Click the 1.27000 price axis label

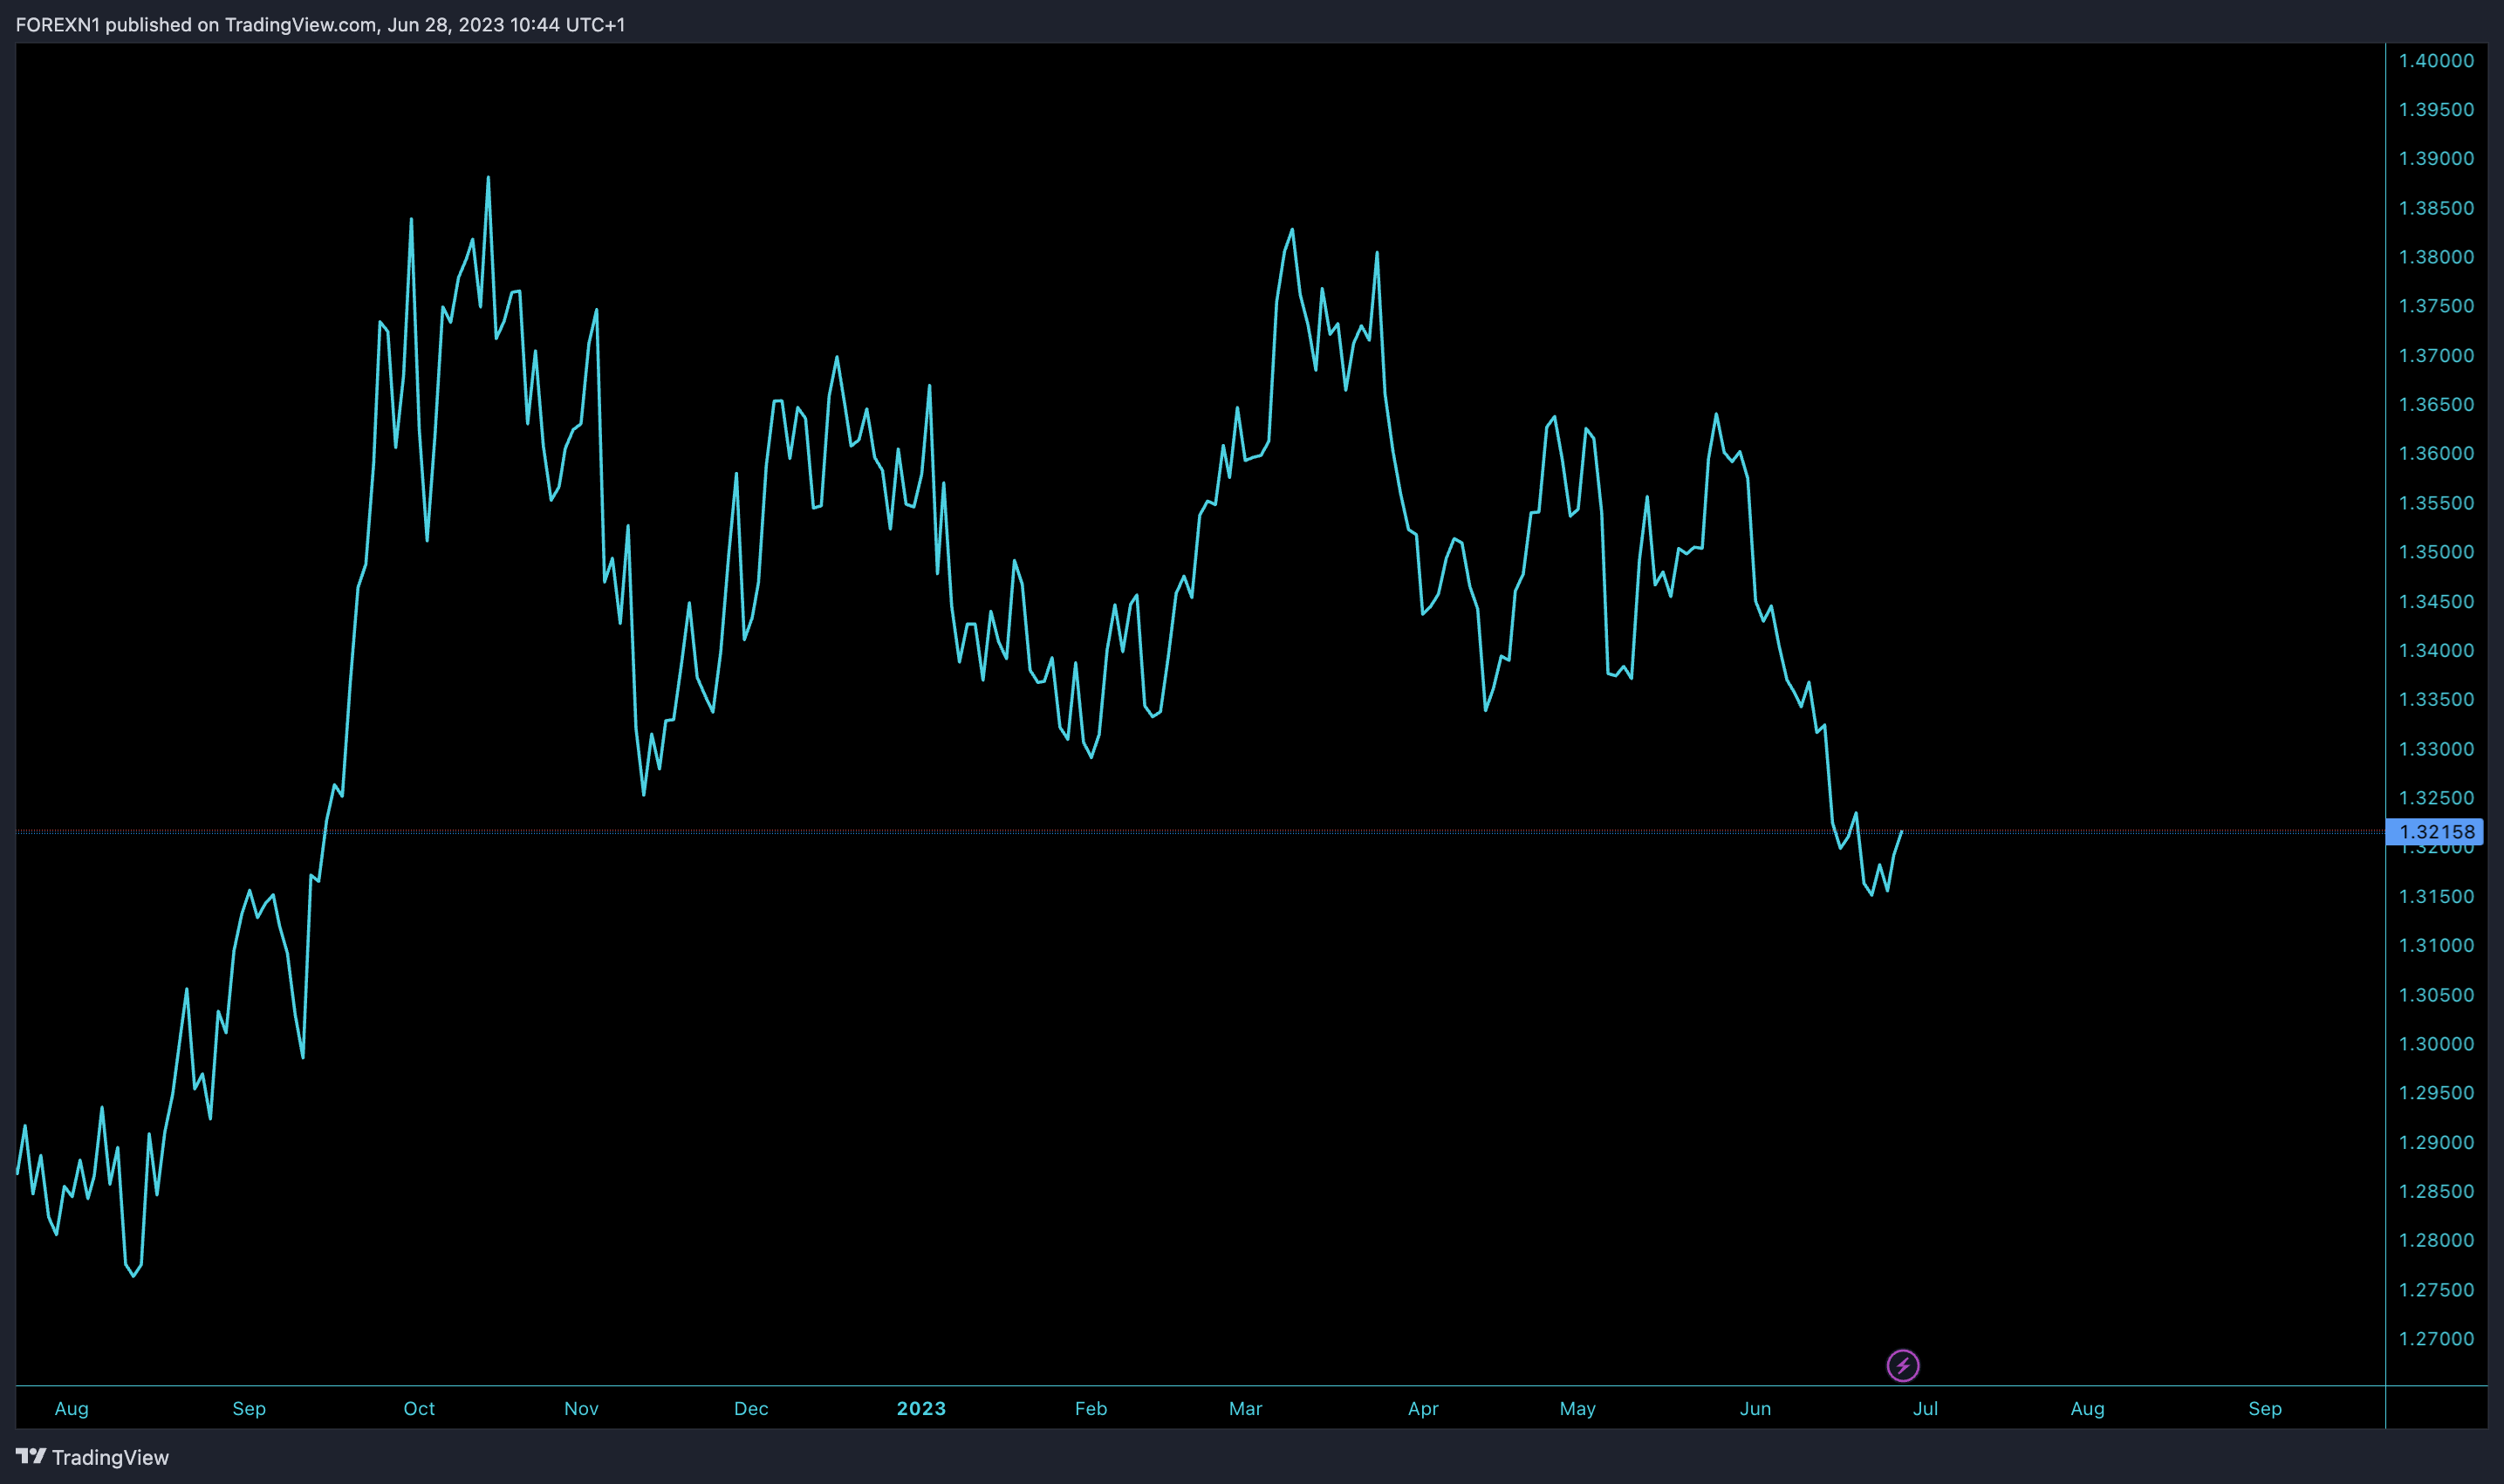coord(2436,1339)
